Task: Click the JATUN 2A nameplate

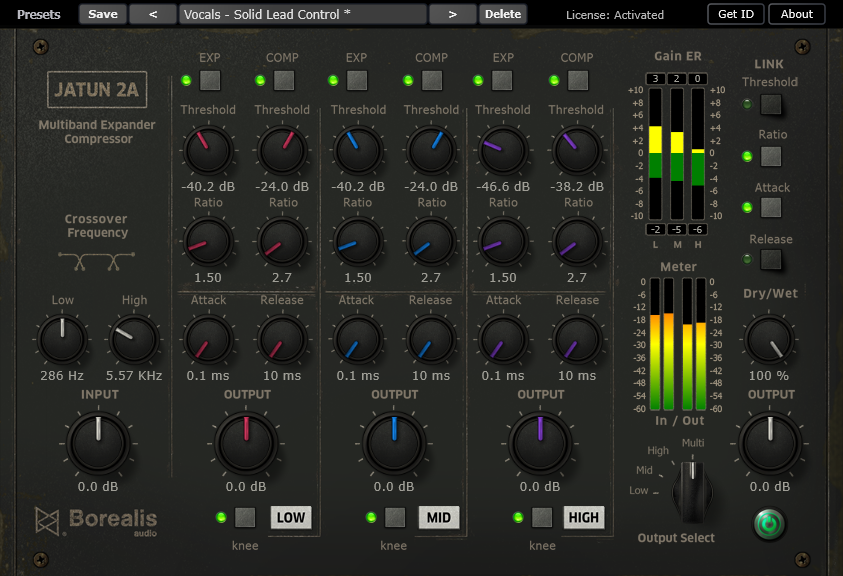Action: 97,89
